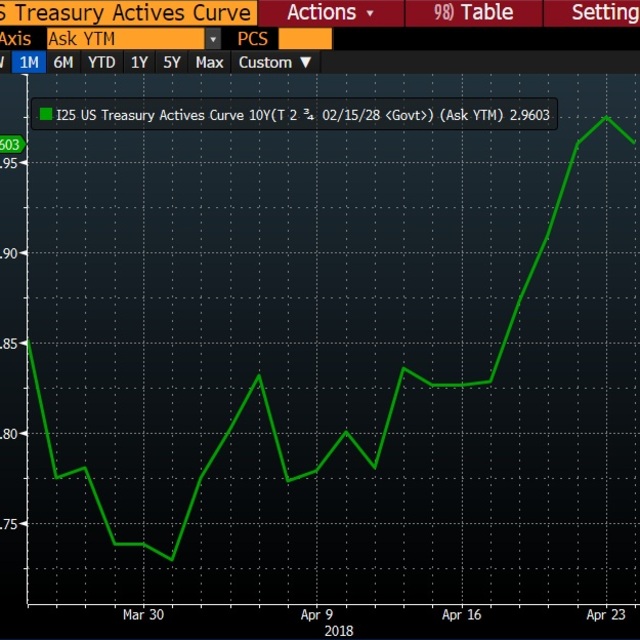Switch chart to 1Y range
Screen dimensions: 640x640
tap(139, 62)
